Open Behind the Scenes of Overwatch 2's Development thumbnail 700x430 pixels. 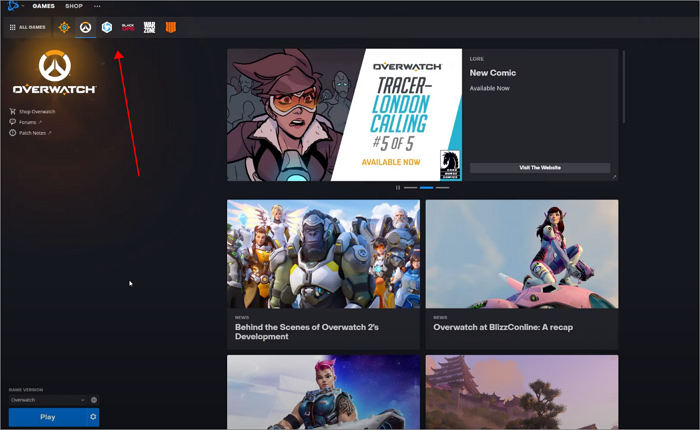[x=323, y=254]
